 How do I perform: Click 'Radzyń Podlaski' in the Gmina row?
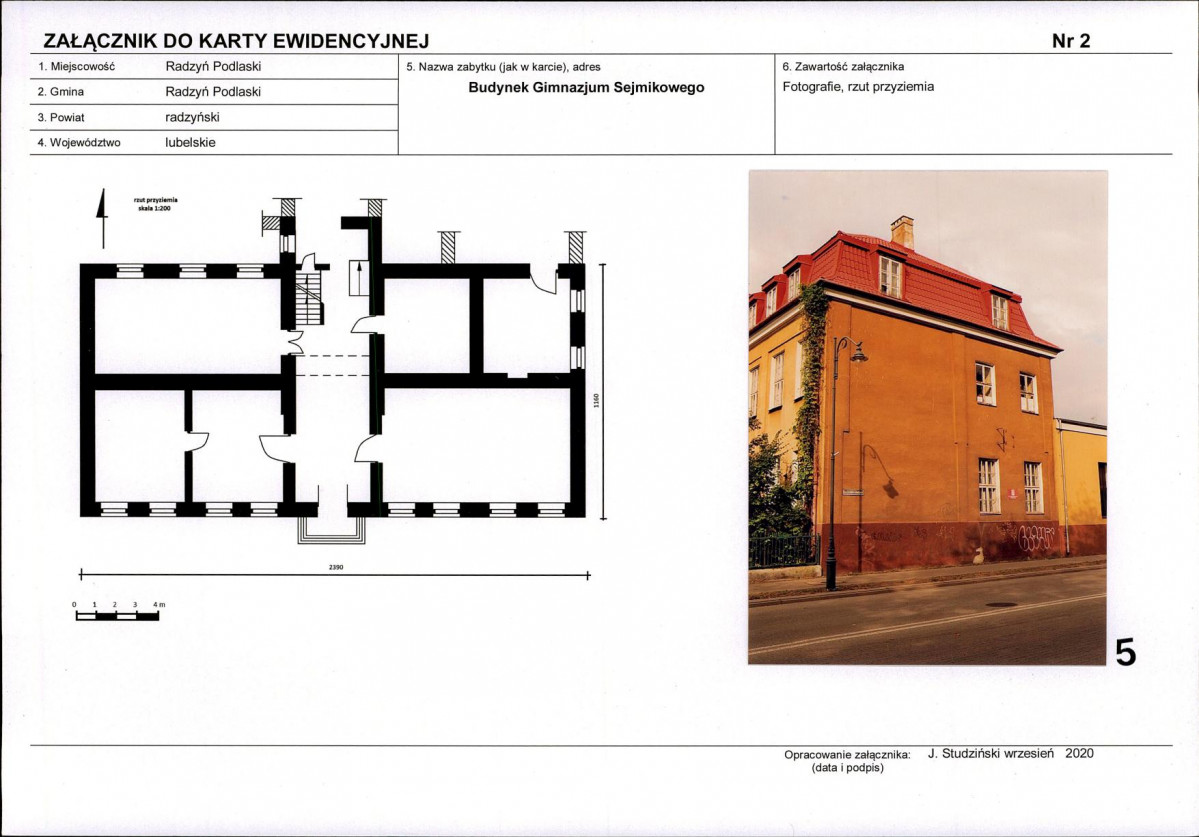pos(213,92)
